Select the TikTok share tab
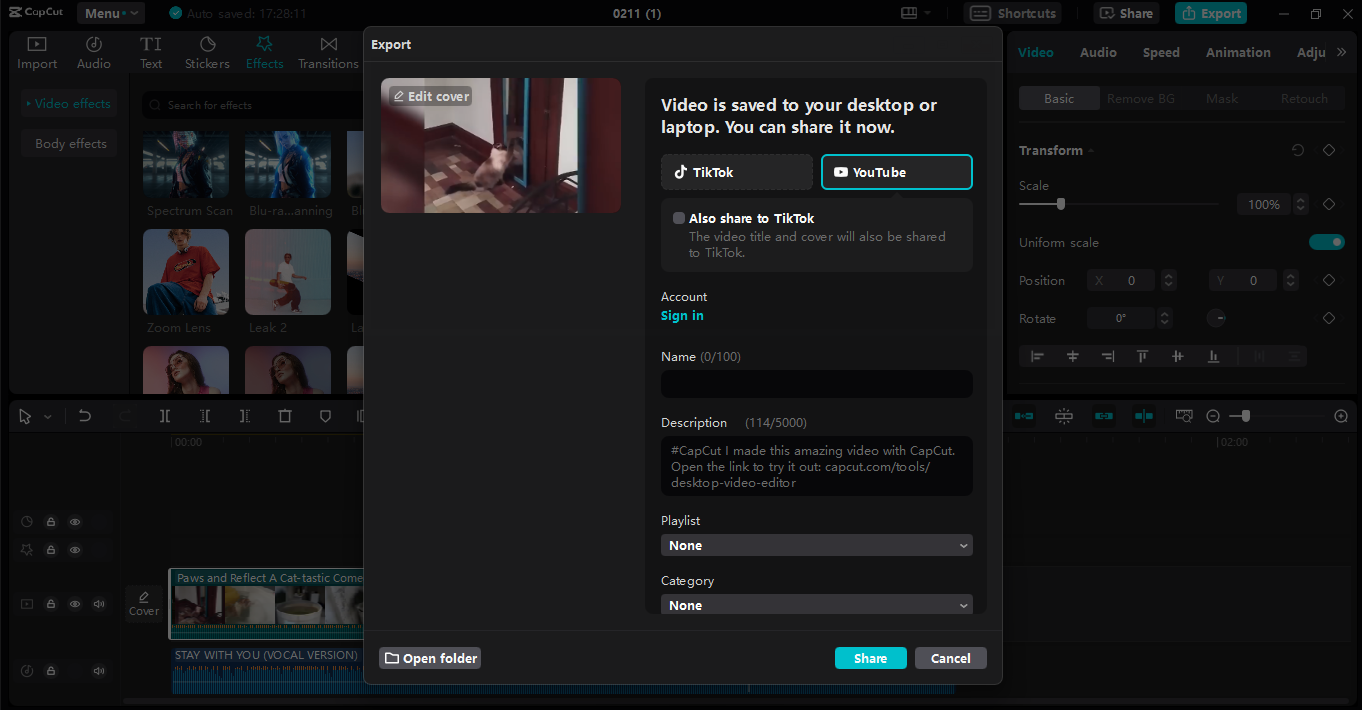The width and height of the screenshot is (1362, 710). [737, 172]
